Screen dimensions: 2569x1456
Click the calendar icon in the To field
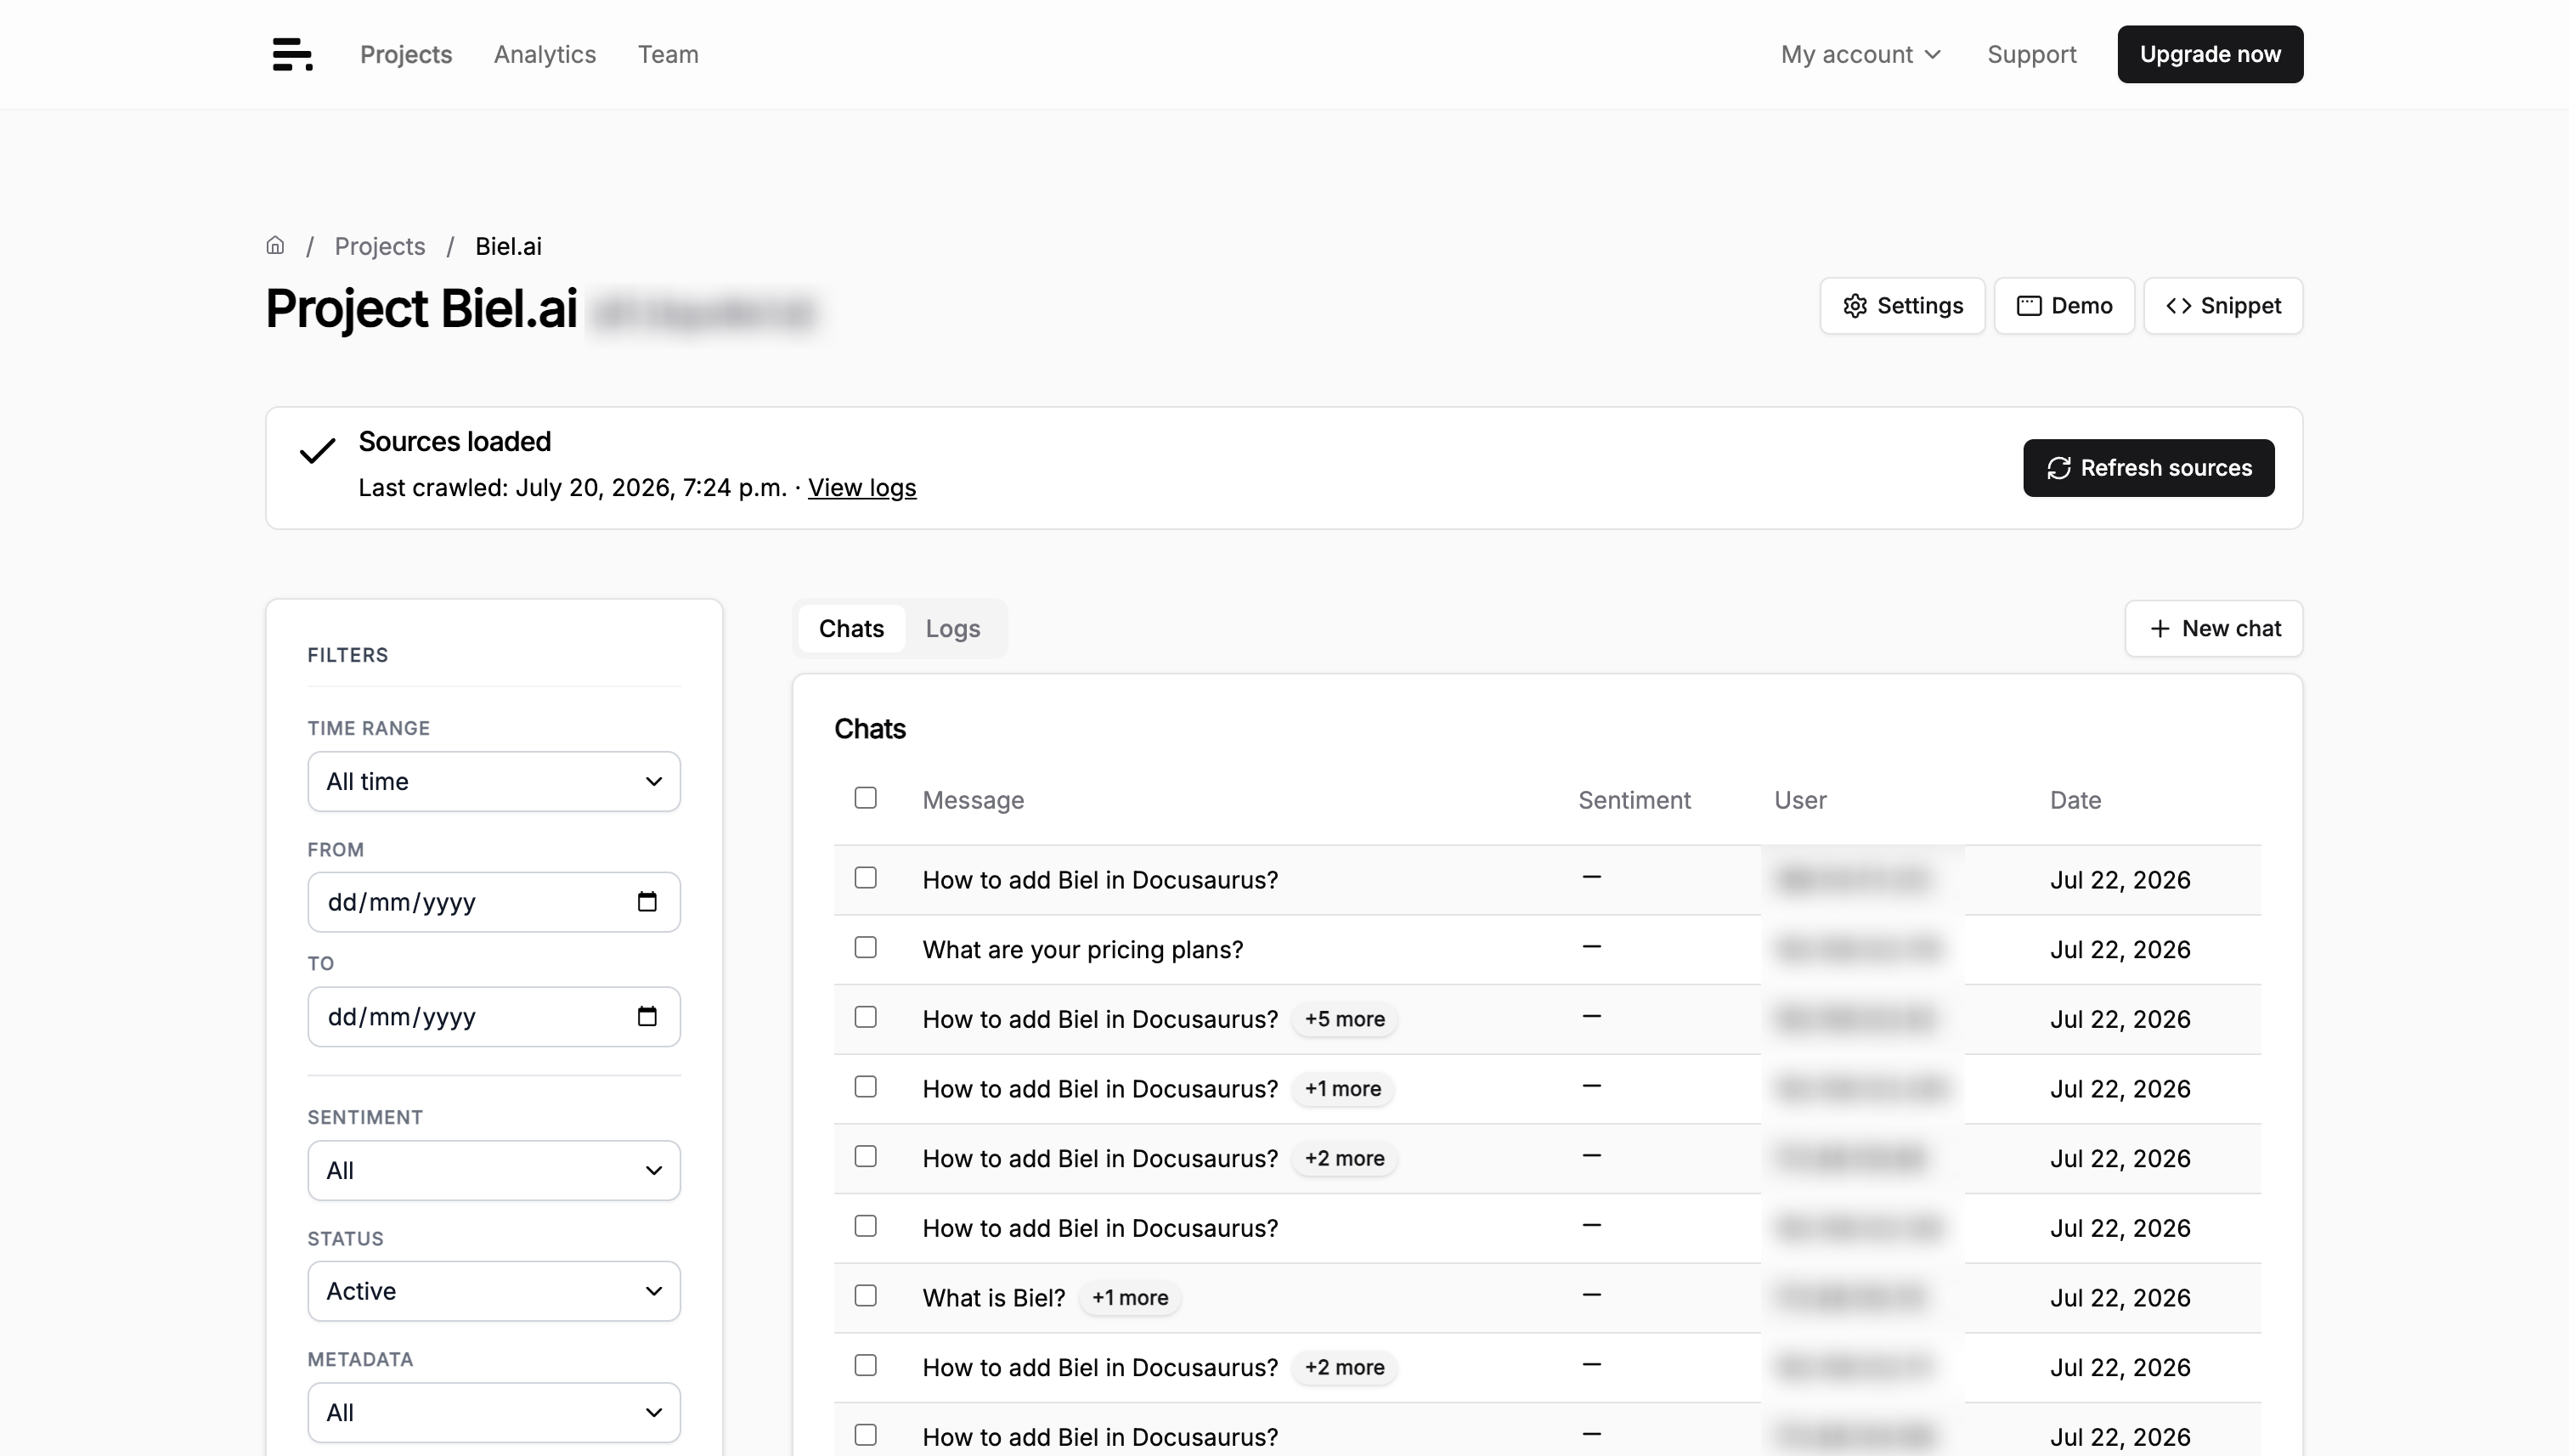tap(647, 1016)
